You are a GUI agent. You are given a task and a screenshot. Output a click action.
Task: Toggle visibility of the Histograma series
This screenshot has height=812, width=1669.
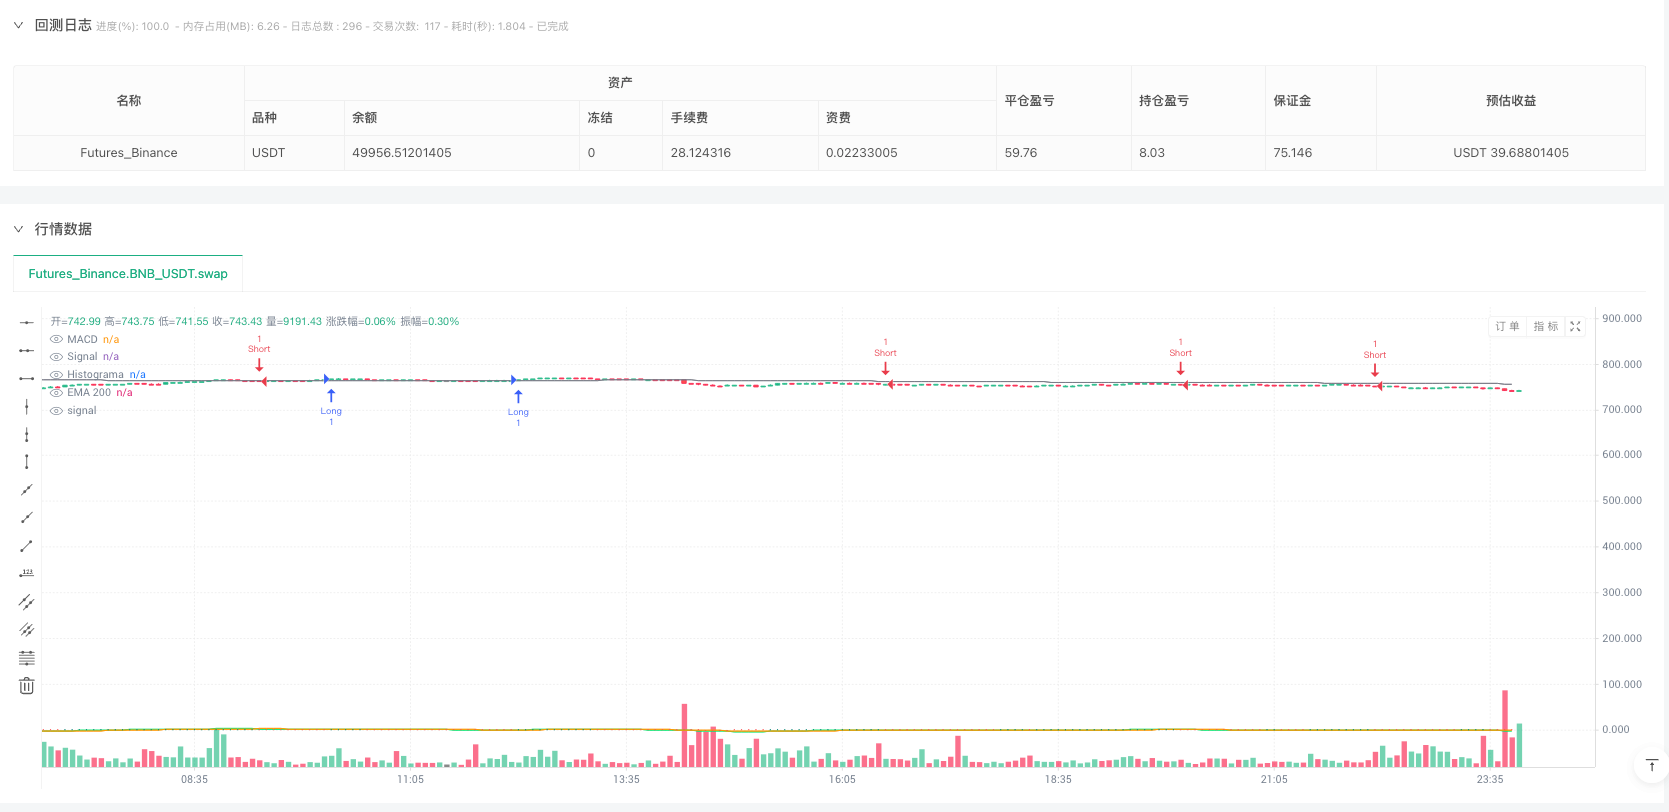tap(56, 375)
